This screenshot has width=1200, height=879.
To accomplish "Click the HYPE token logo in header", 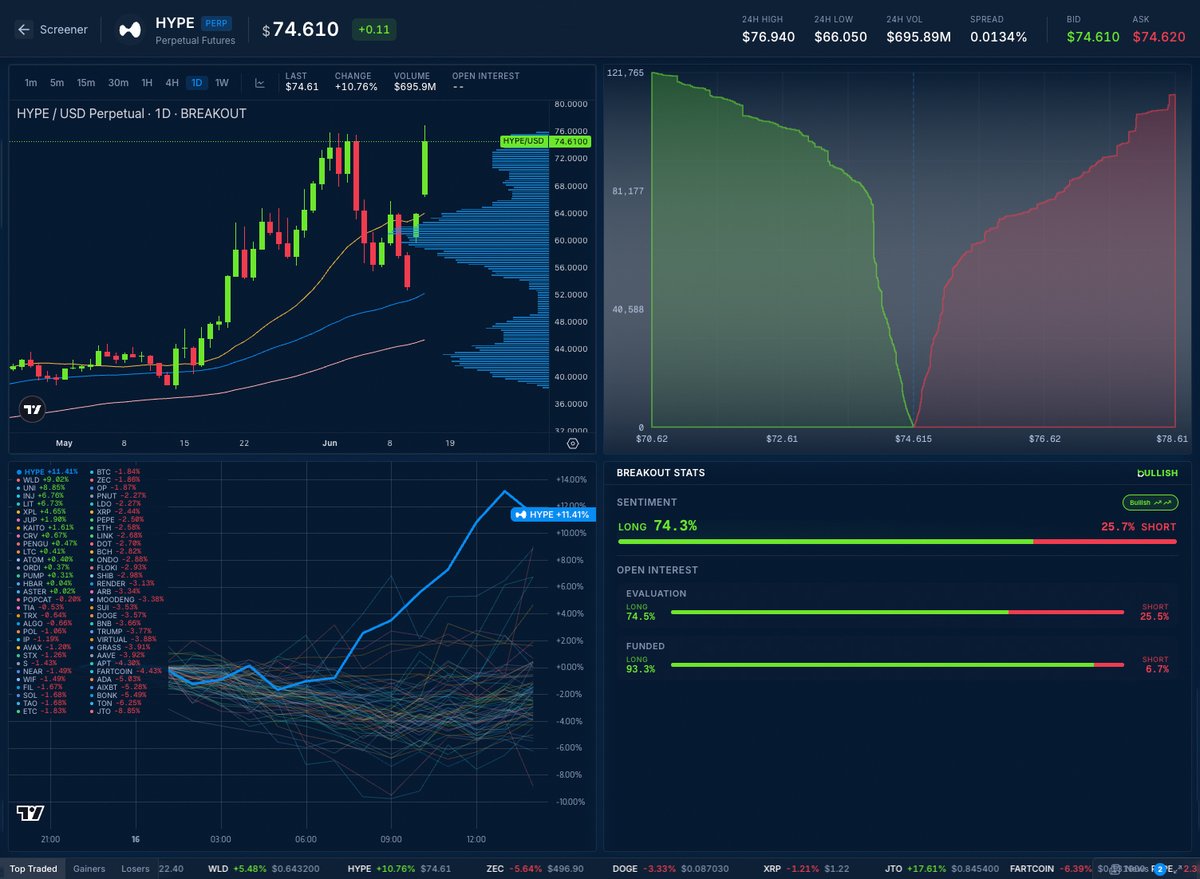I will coord(130,30).
